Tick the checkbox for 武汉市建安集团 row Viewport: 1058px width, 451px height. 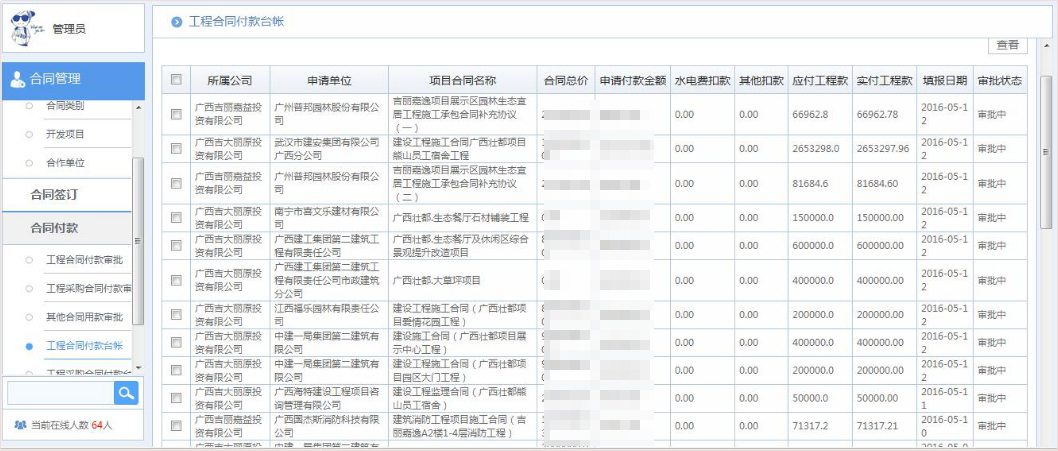point(177,149)
